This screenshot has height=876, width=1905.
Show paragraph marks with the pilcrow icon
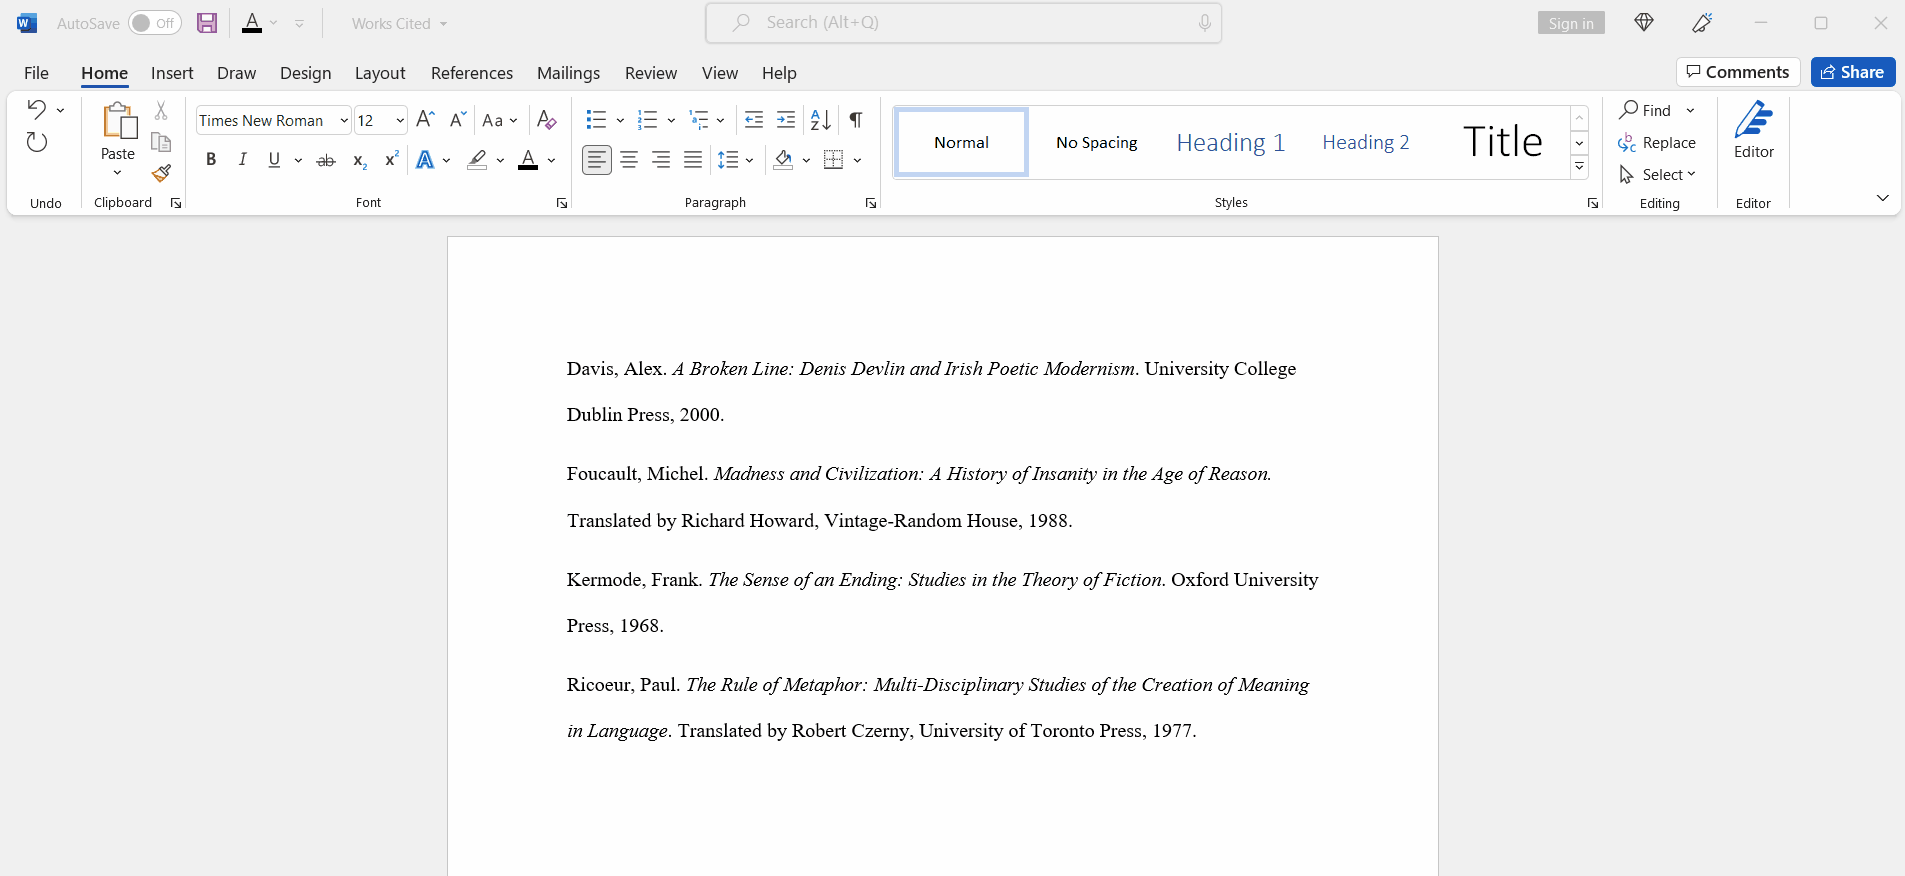pyautogui.click(x=856, y=120)
